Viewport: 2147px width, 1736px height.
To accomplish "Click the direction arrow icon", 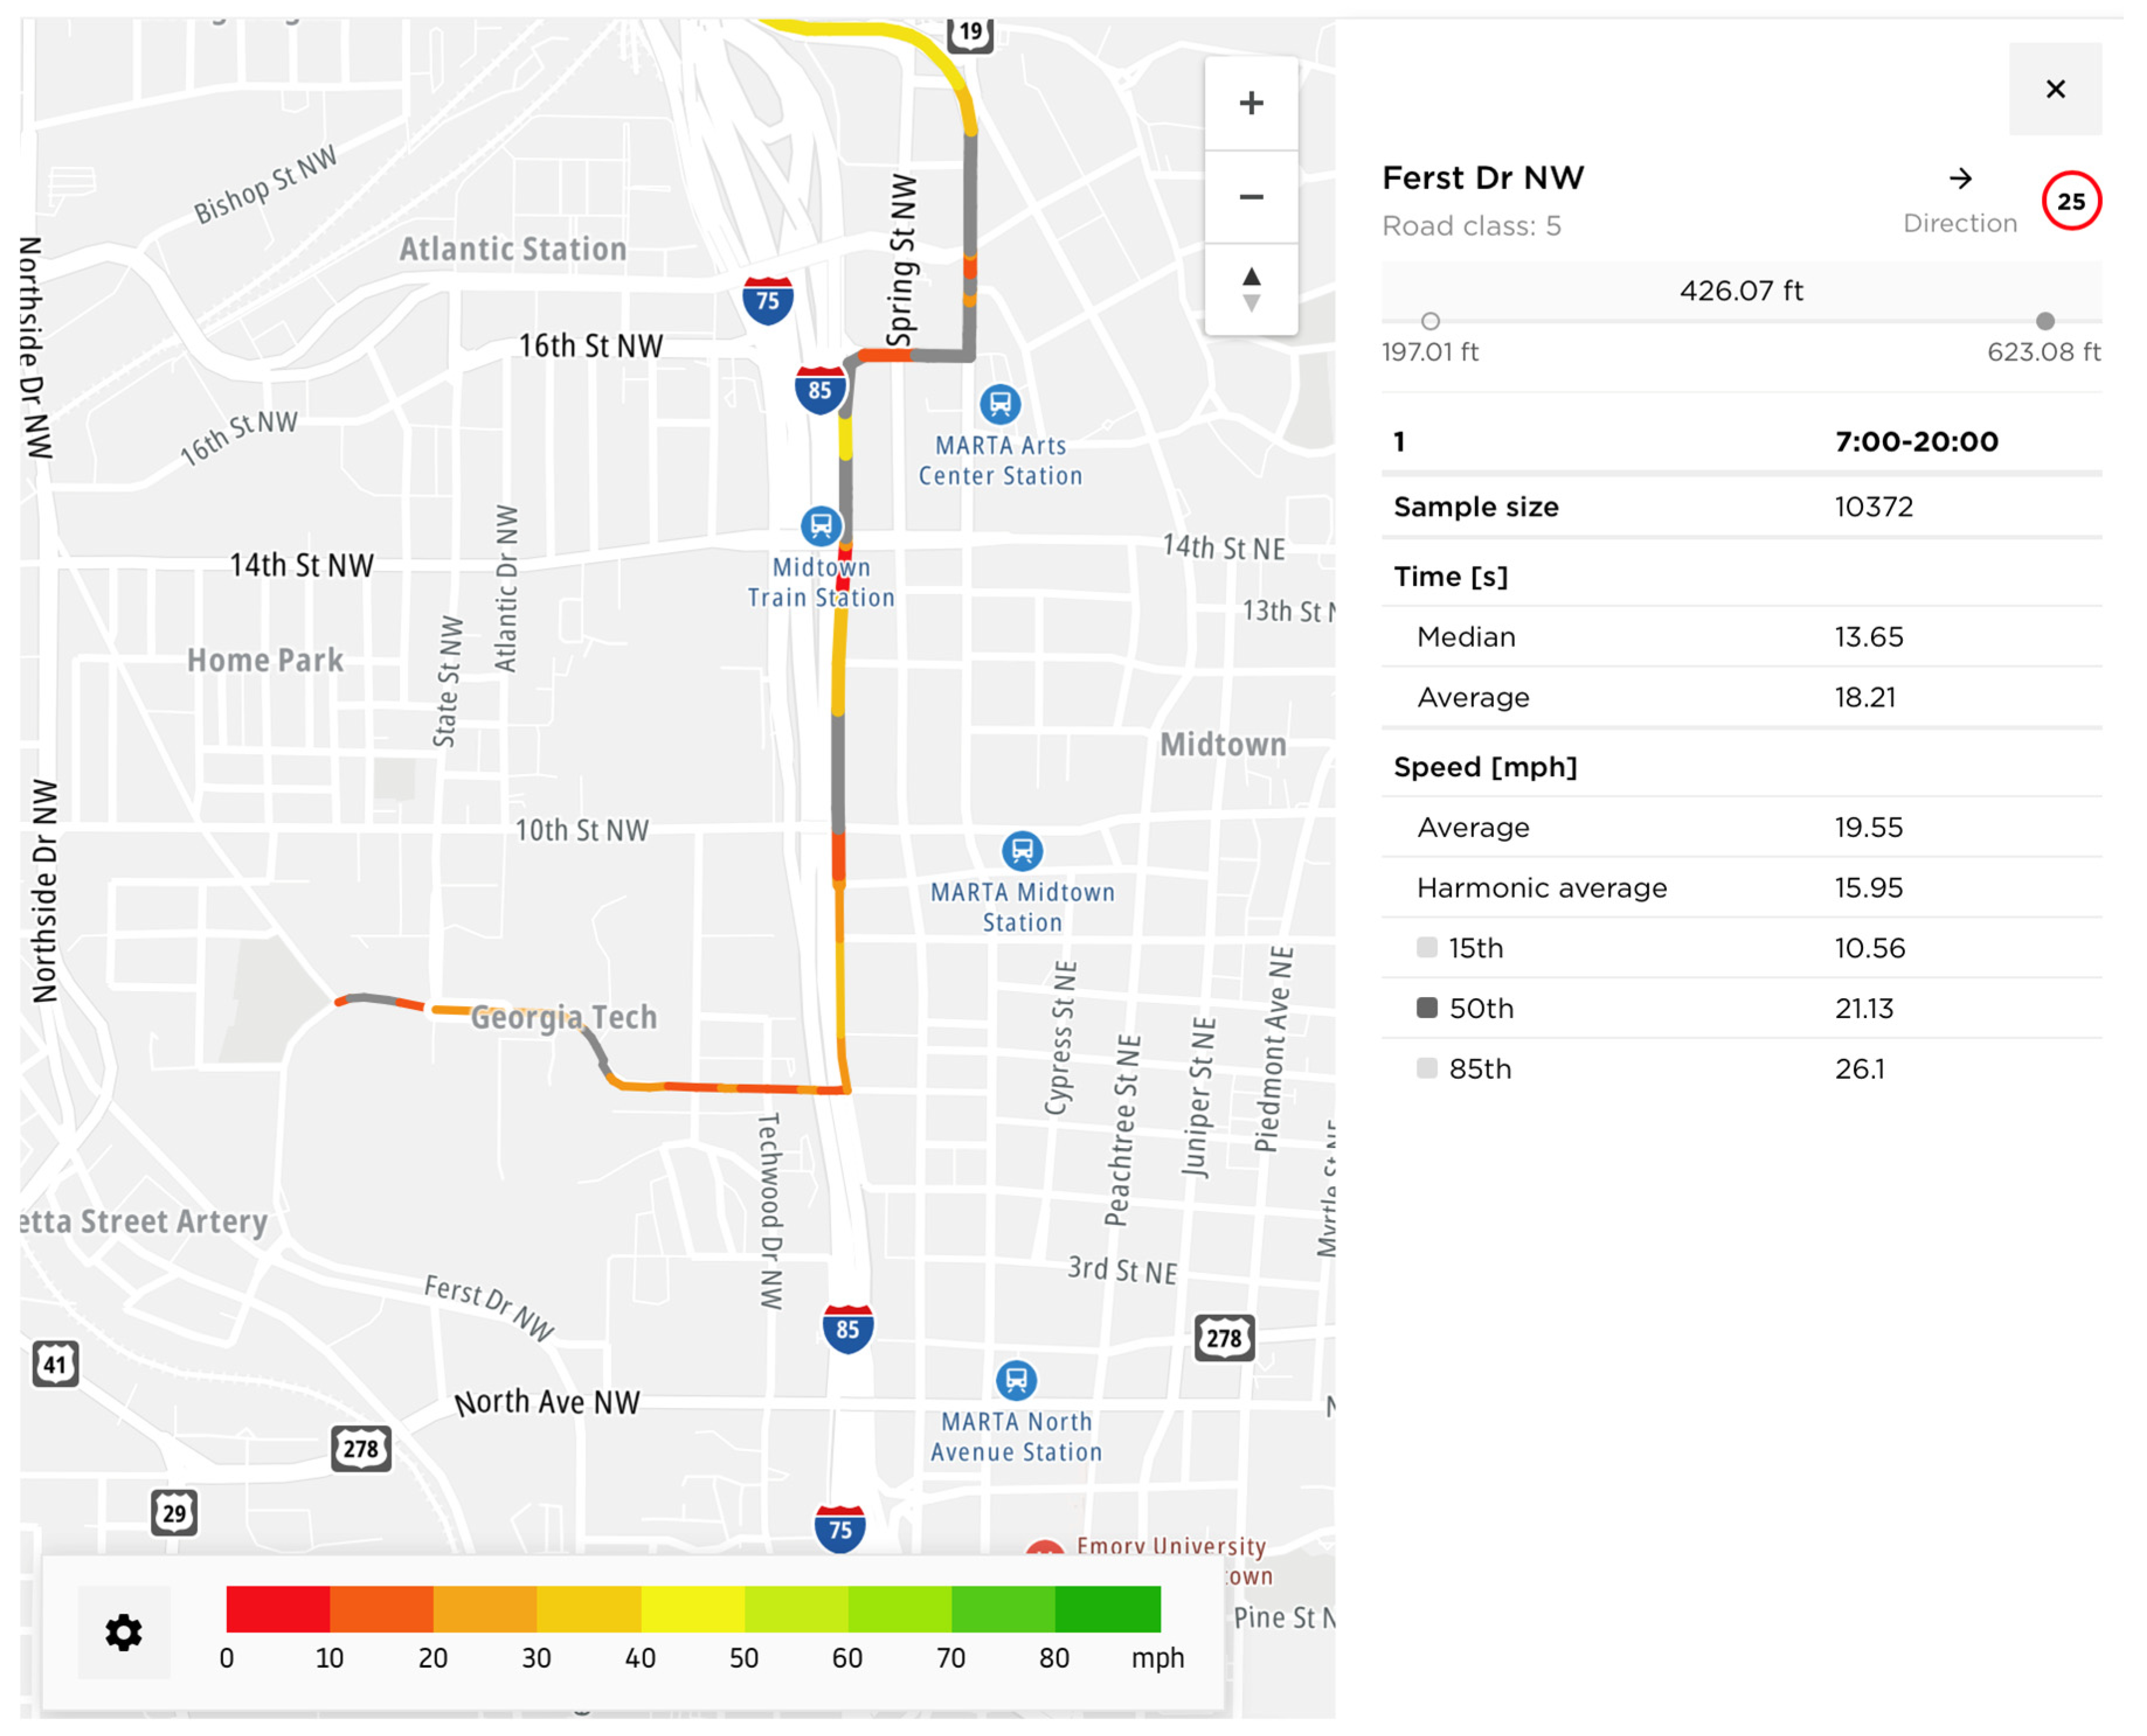I will (1960, 179).
